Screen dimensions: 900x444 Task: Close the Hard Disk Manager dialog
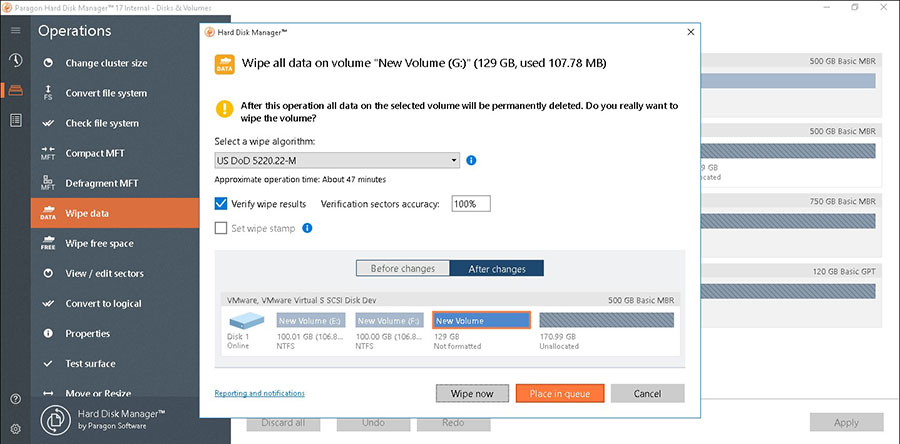pyautogui.click(x=690, y=32)
